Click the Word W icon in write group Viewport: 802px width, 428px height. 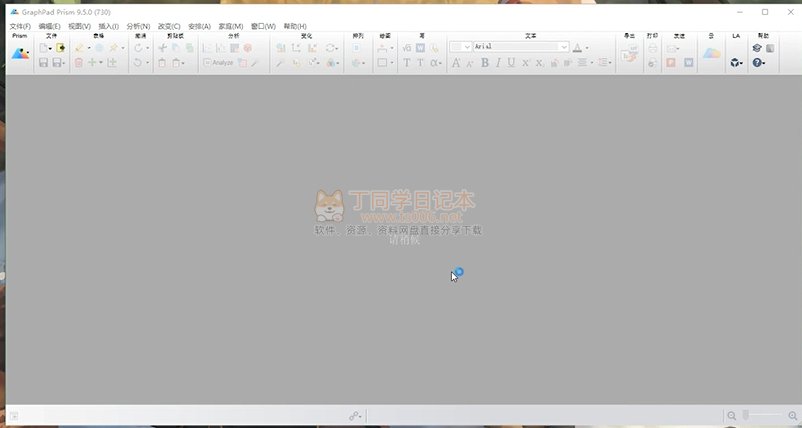click(420, 48)
